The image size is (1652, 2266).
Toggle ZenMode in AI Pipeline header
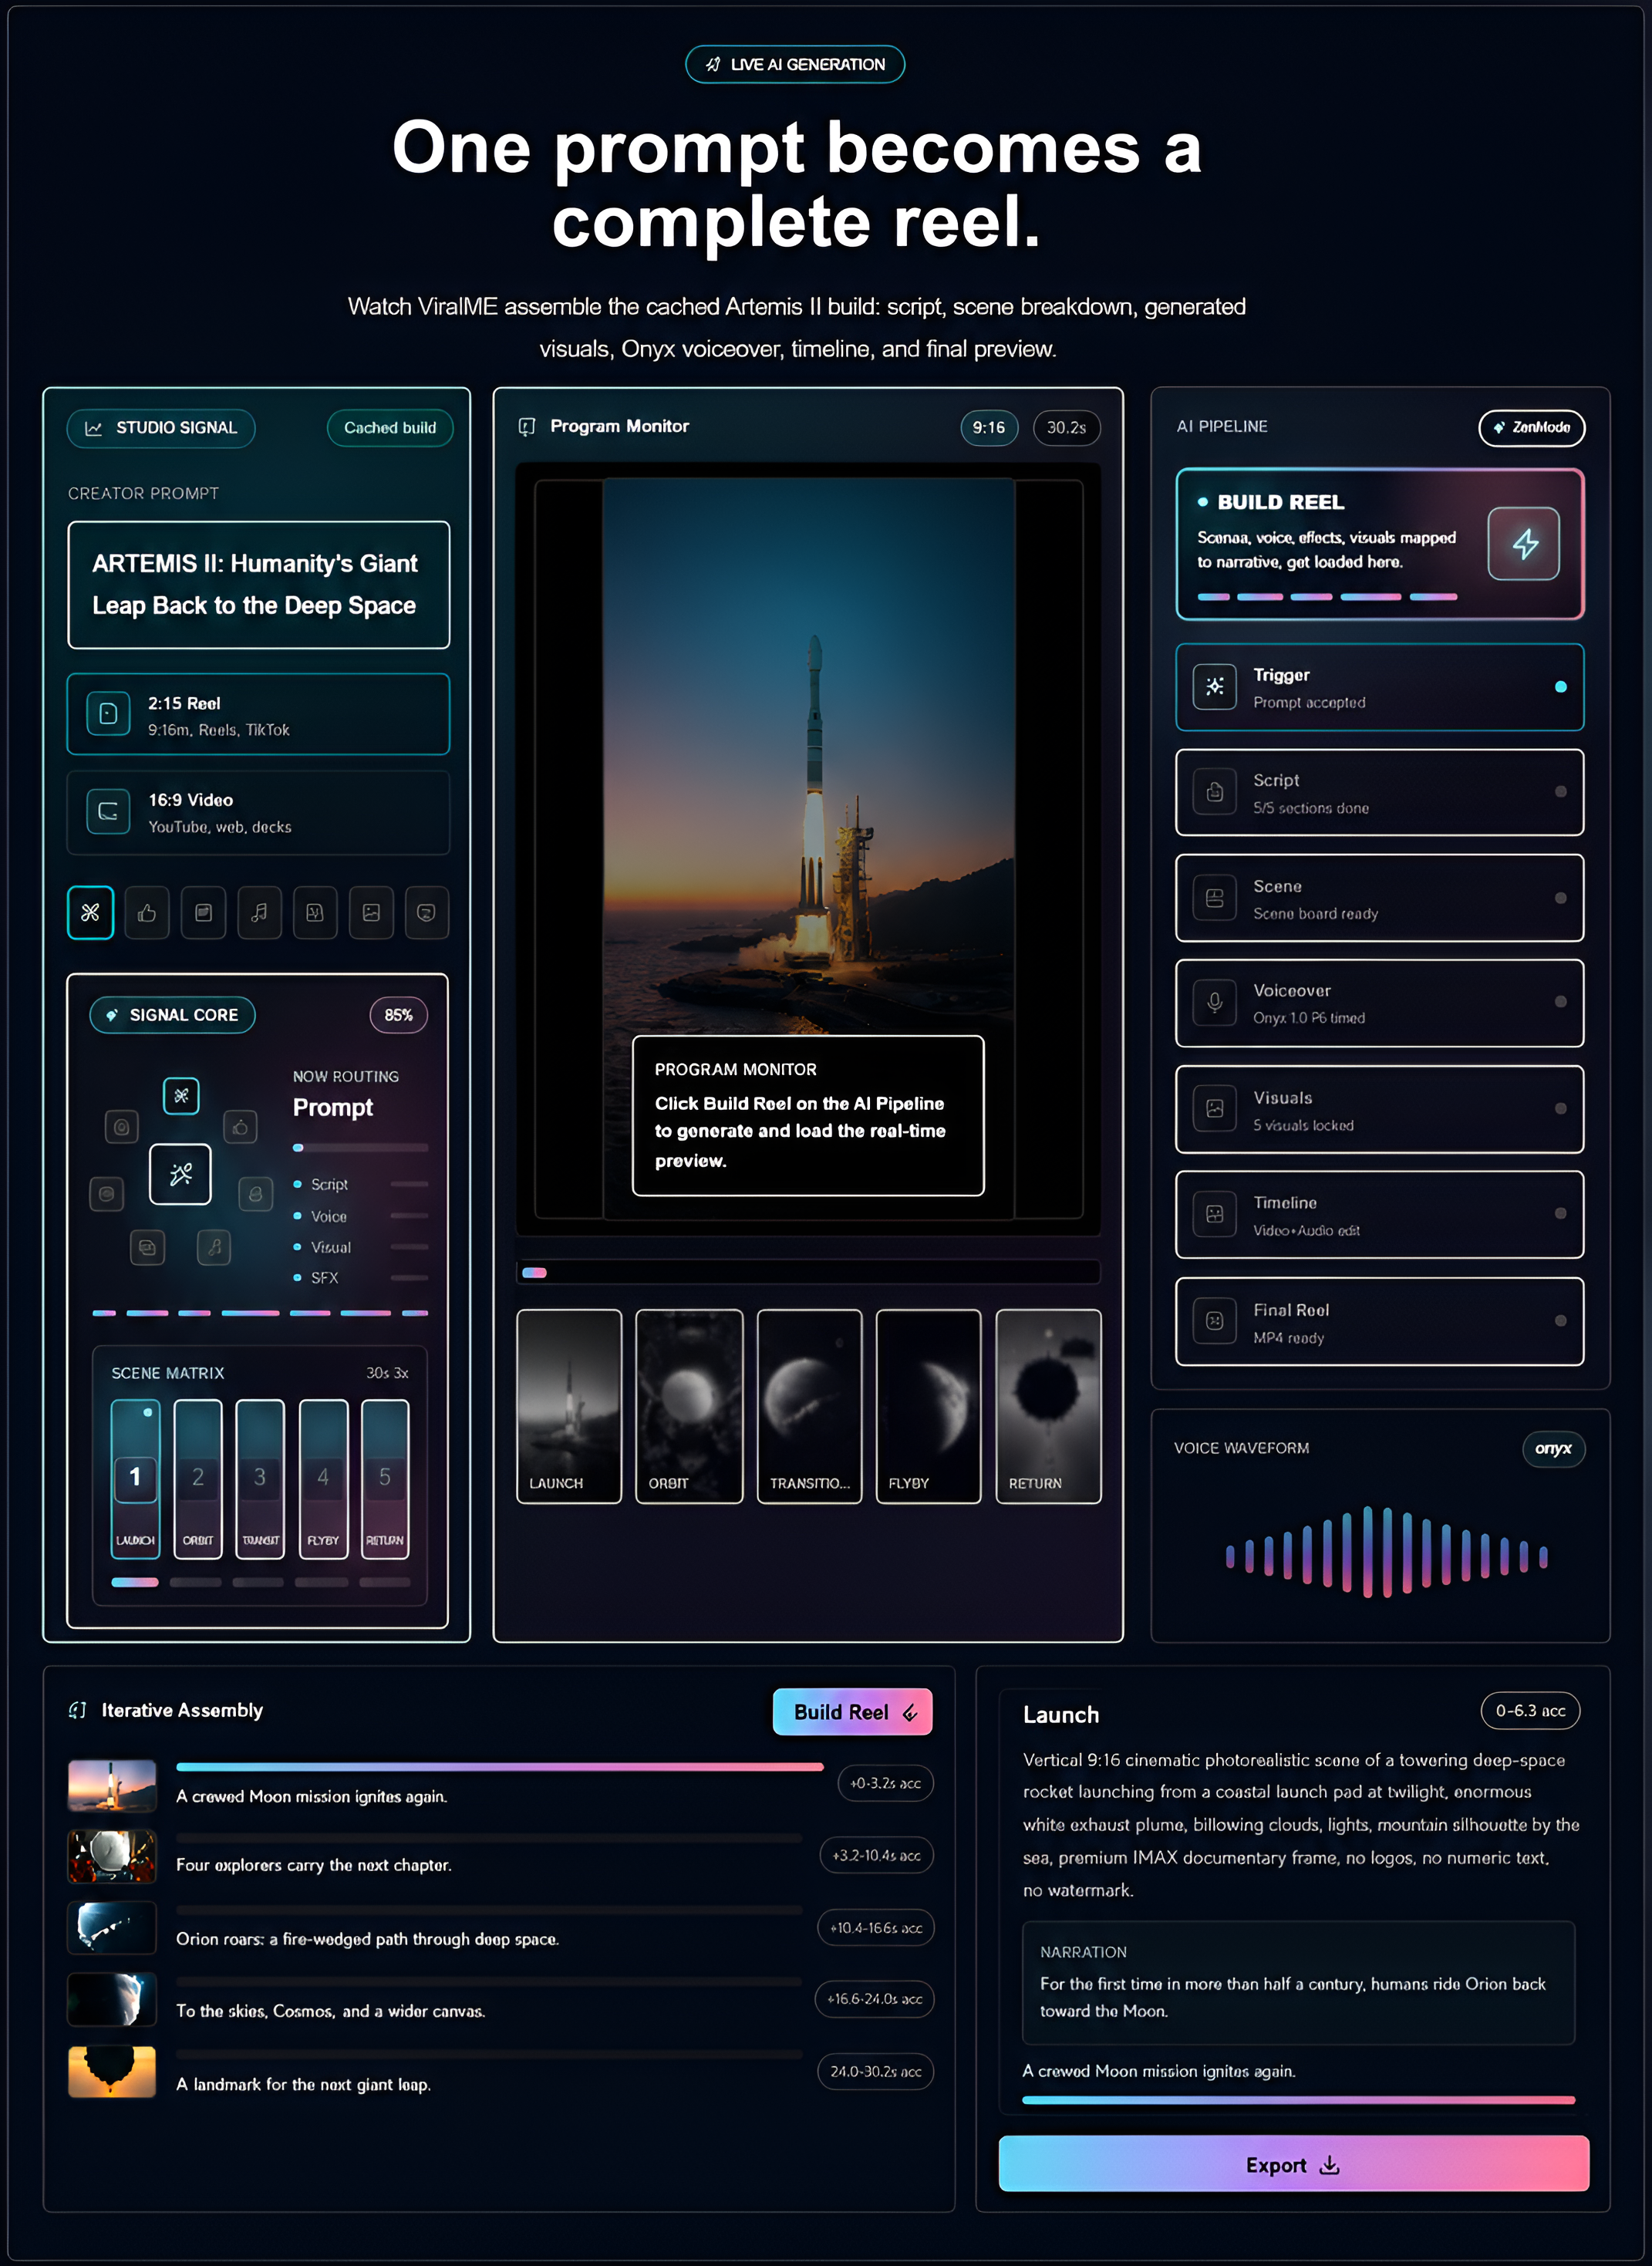1531,428
